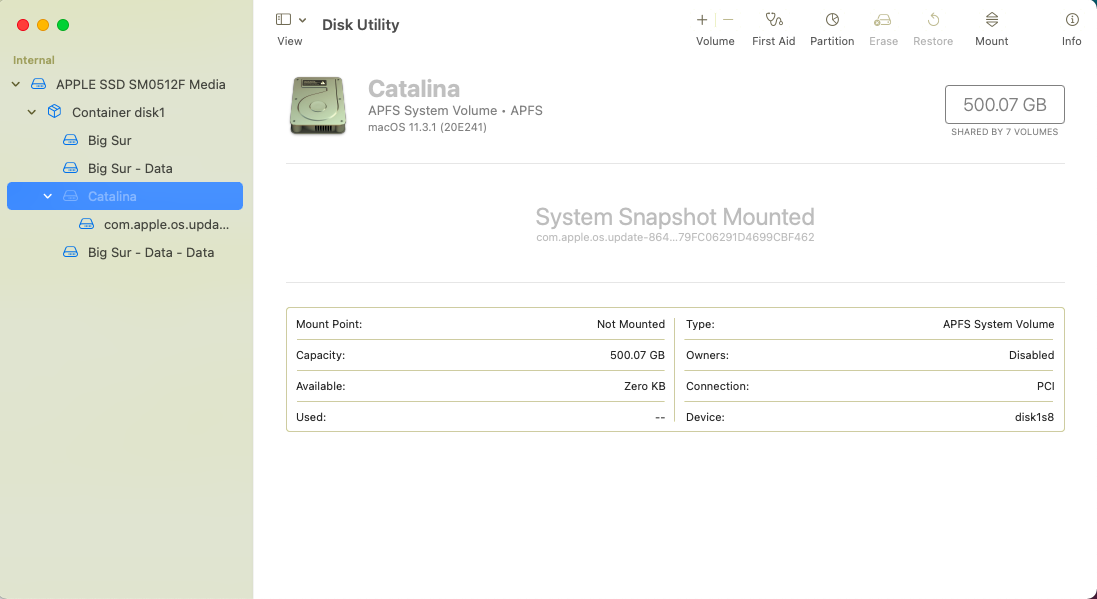1097x599 pixels.
Task: Select Container disk1 row
Action: (x=125, y=112)
